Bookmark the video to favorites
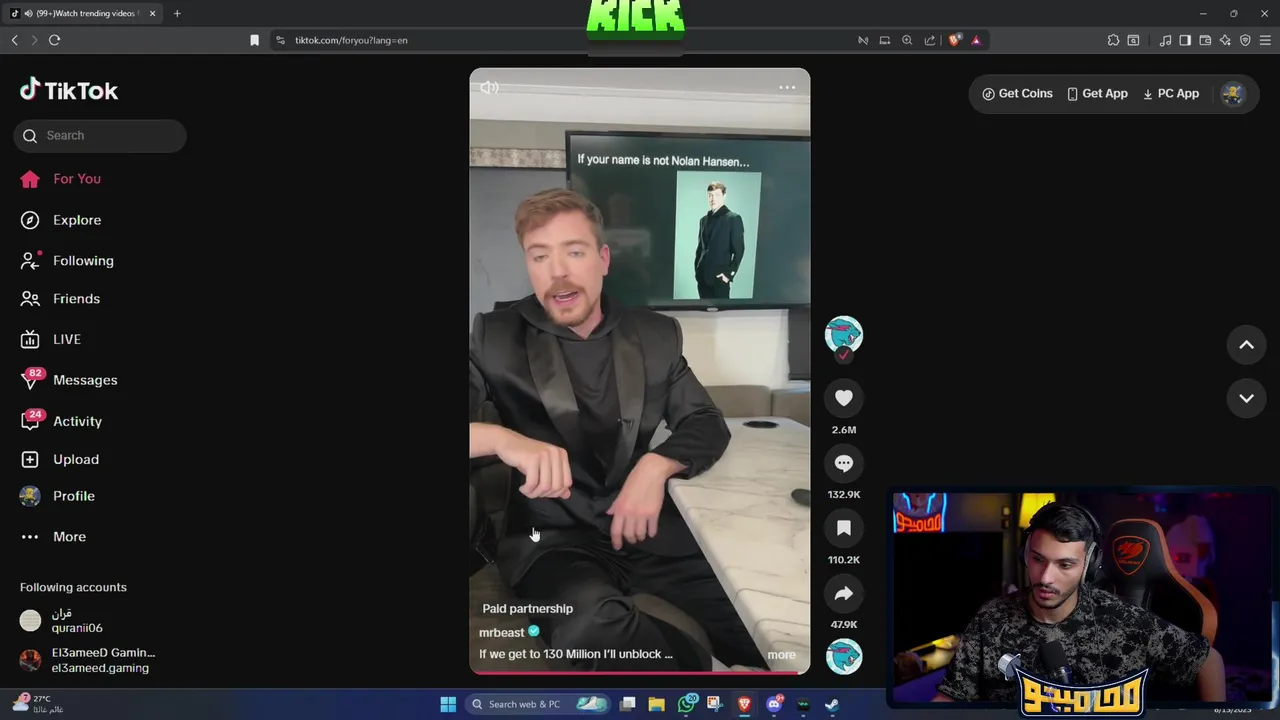 point(844,528)
